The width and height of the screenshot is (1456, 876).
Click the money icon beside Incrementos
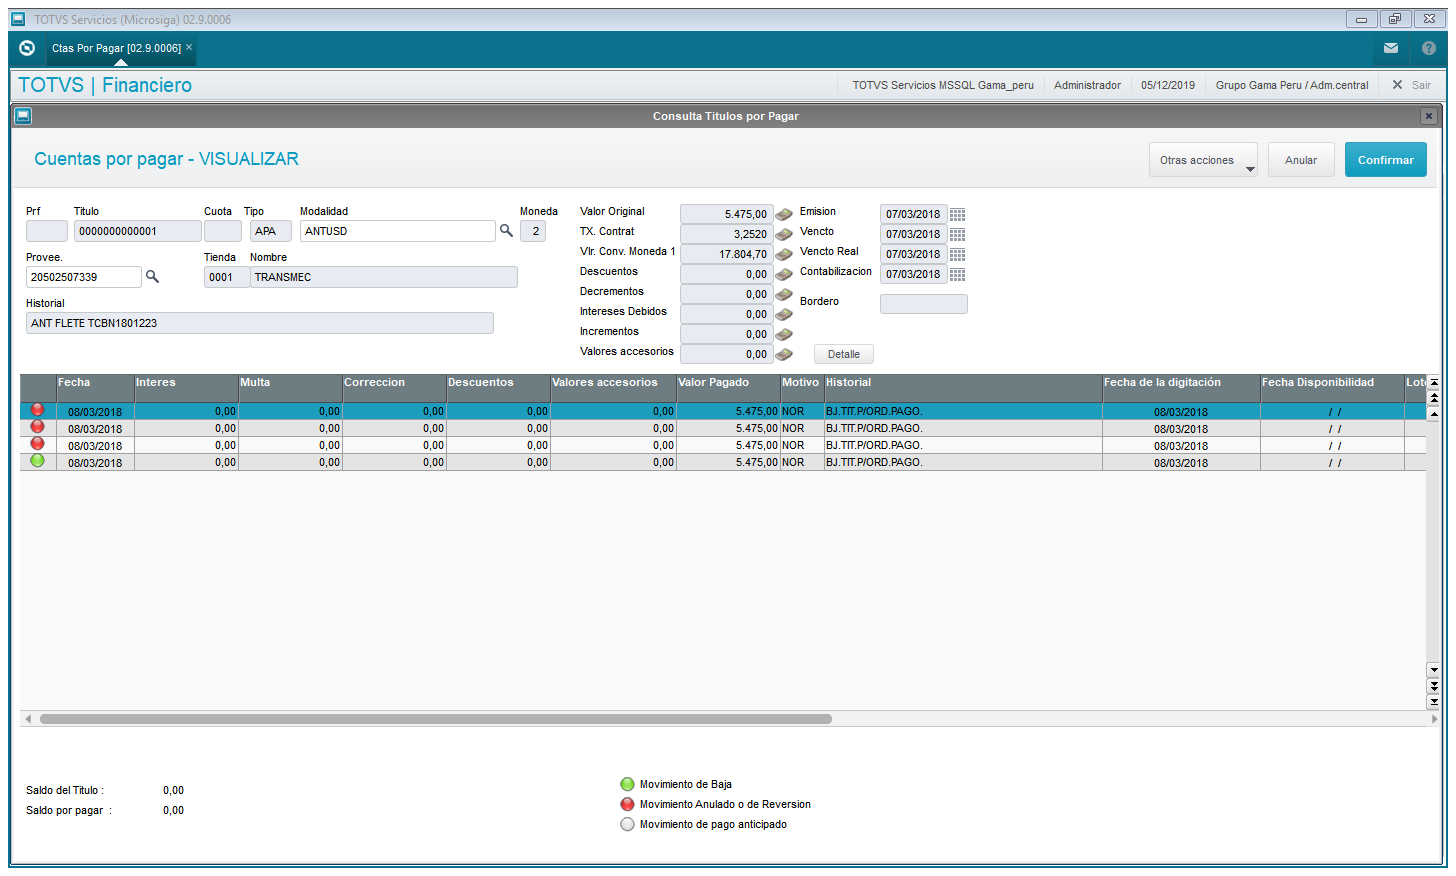[x=784, y=334]
